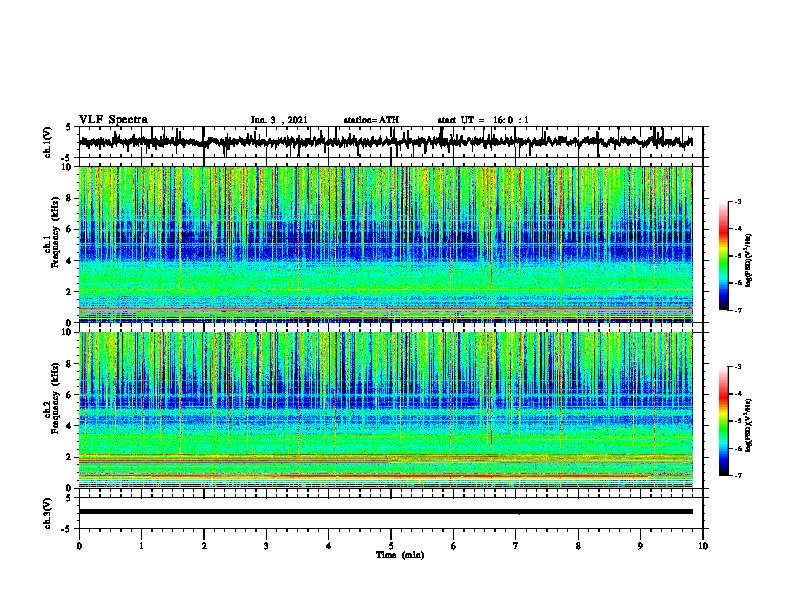Select the date text 'Jan. 3, 2021'

click(x=279, y=120)
